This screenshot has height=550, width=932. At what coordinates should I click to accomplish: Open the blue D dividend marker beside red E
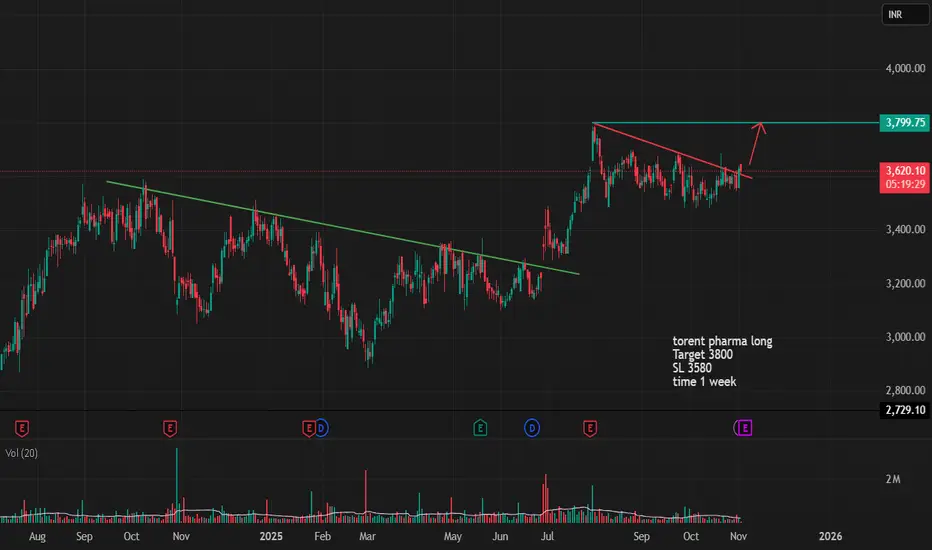click(322, 428)
